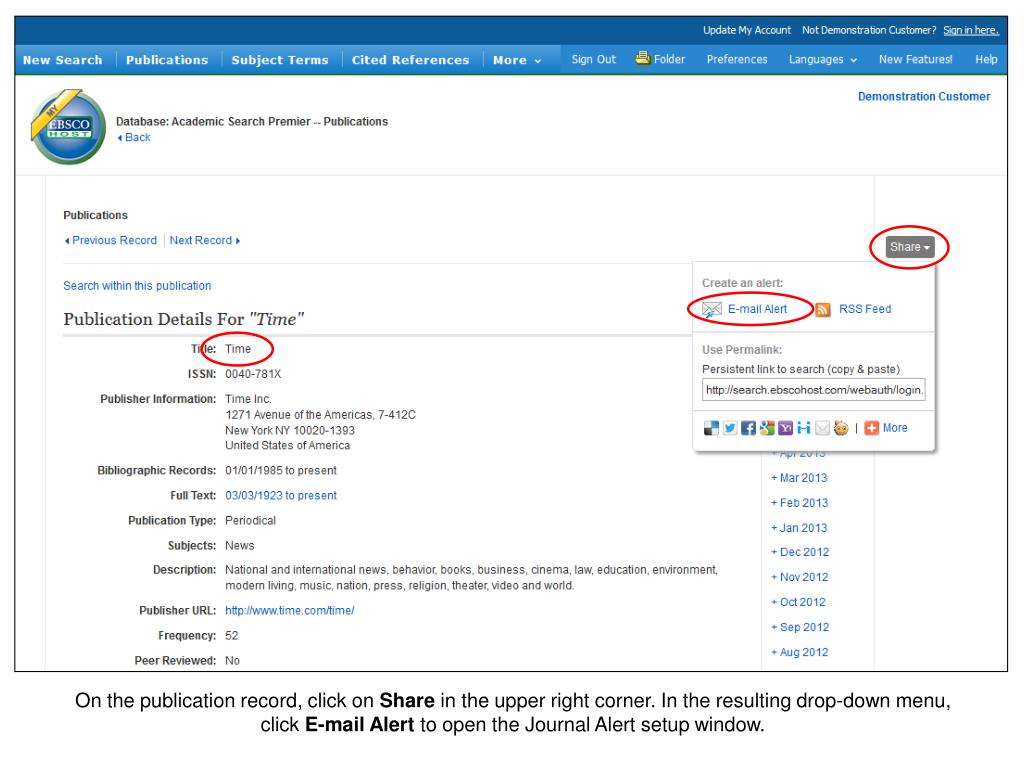Click RSS Feed link
1024x768 pixels.
(865, 310)
